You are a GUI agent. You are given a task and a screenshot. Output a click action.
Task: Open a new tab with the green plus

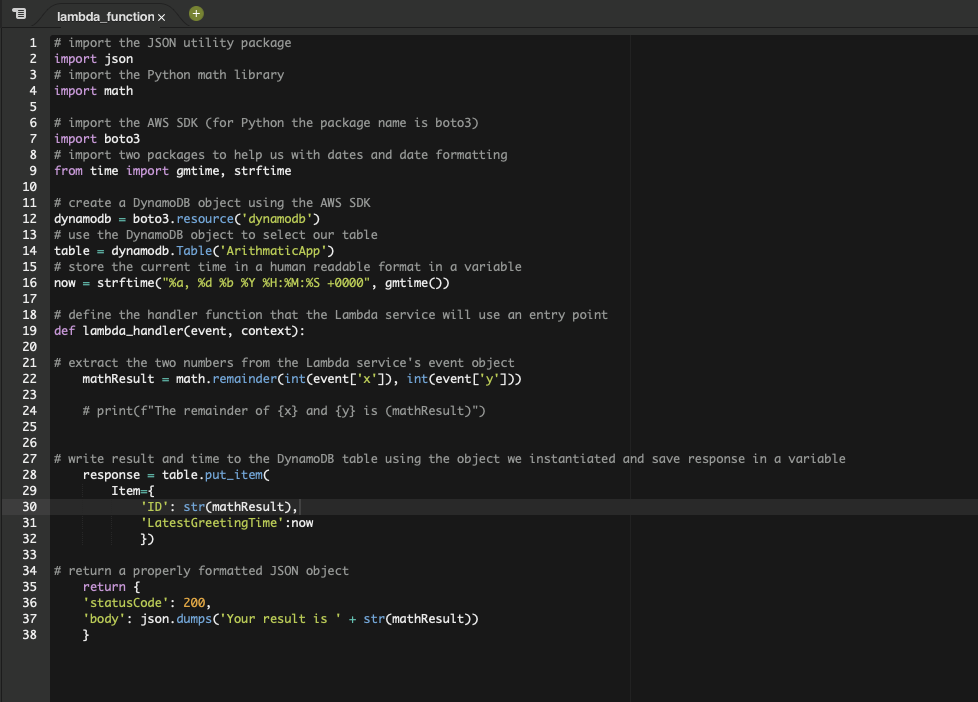pyautogui.click(x=195, y=14)
